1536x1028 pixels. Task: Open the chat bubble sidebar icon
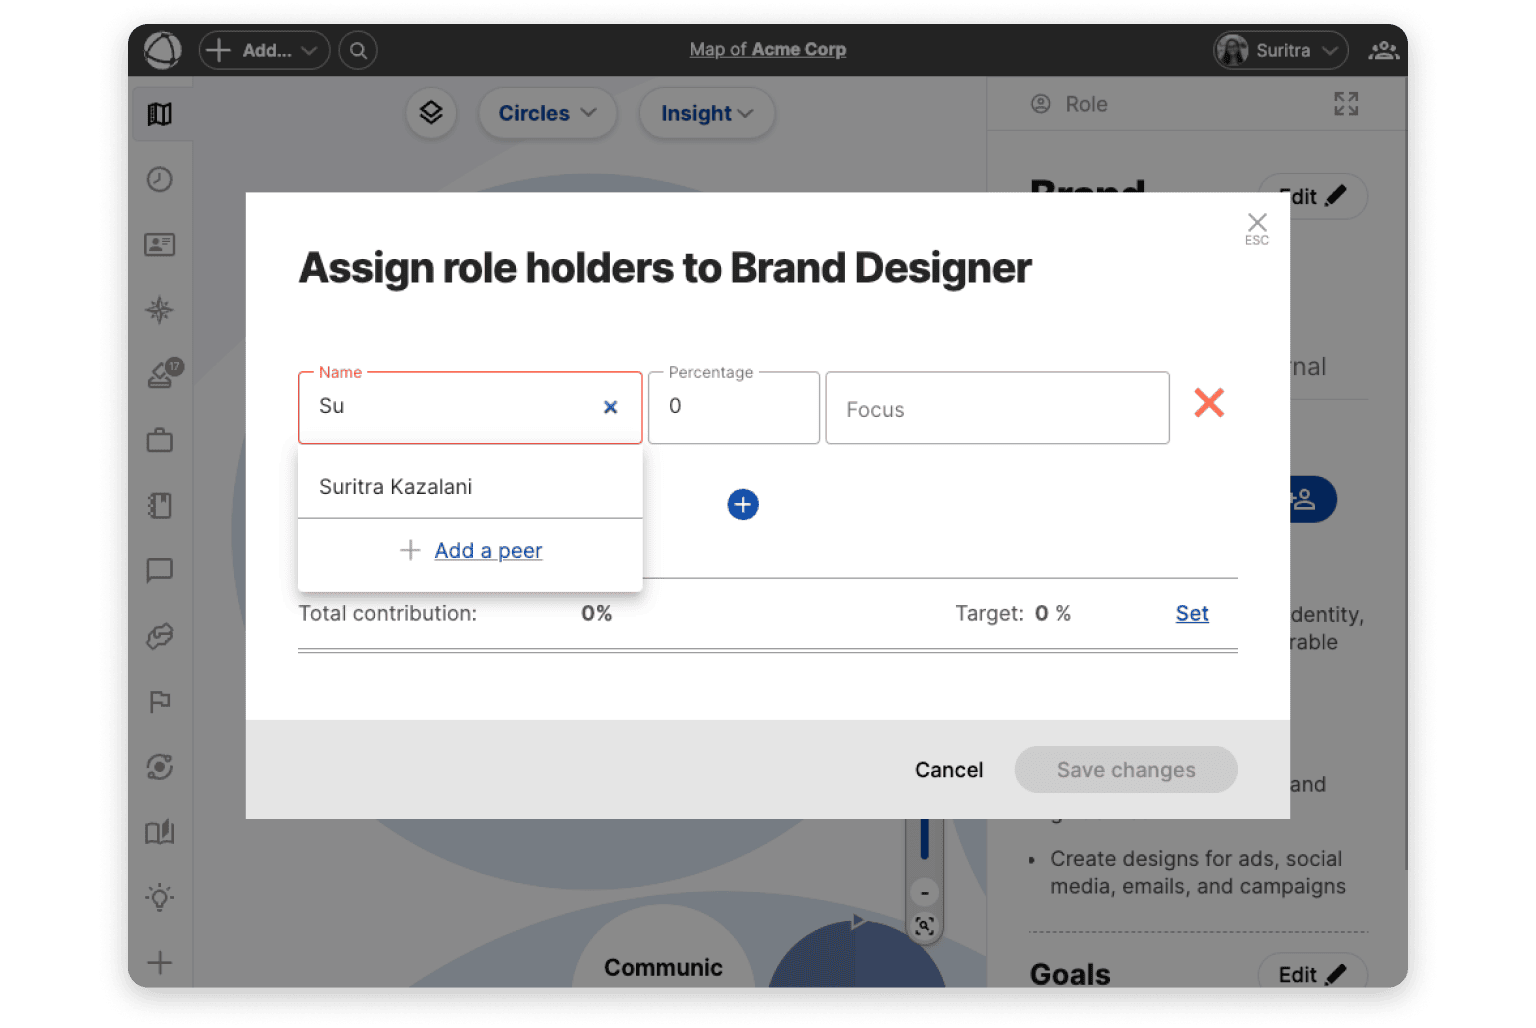(160, 570)
